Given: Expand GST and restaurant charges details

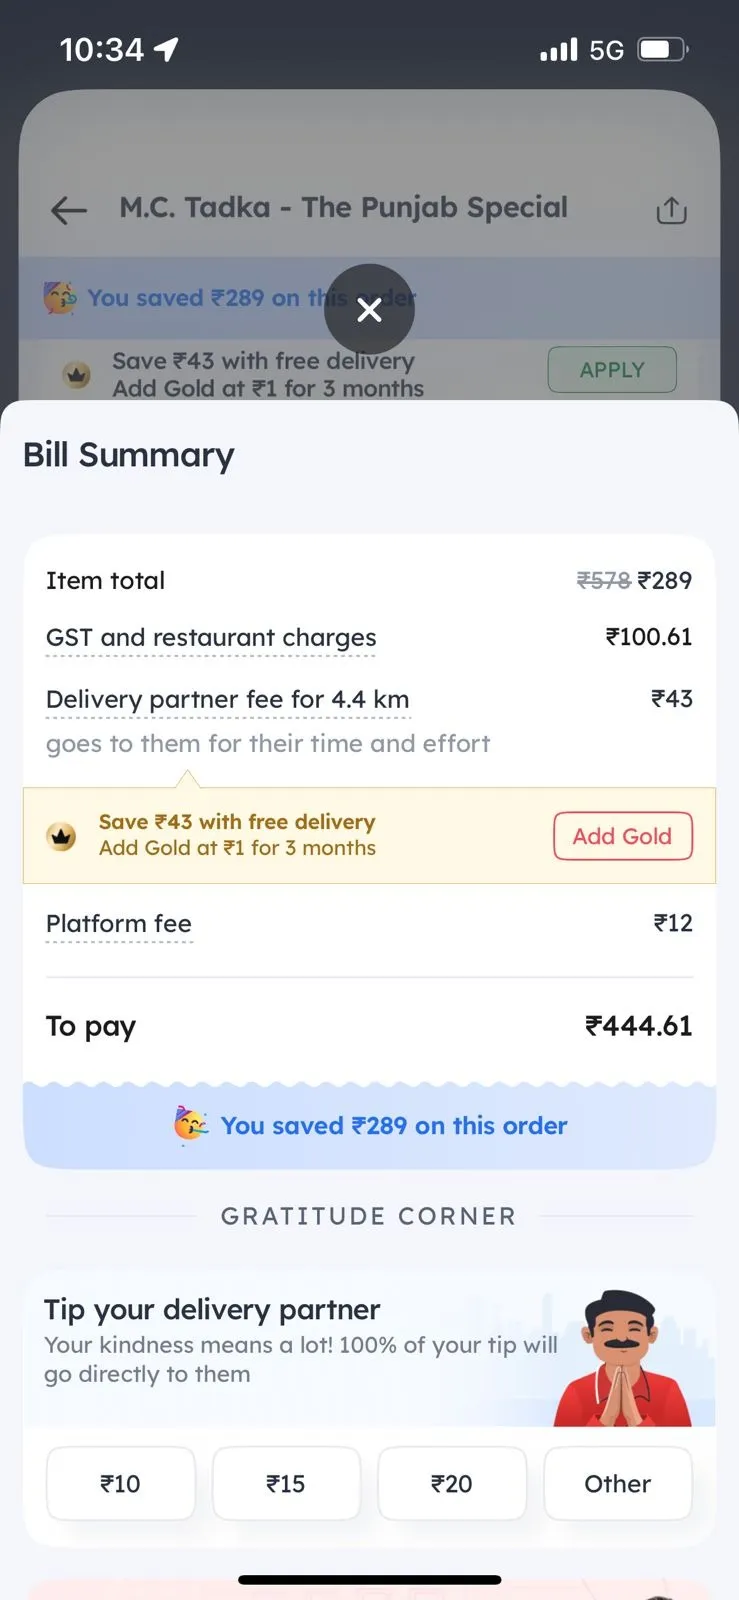Looking at the screenshot, I should point(211,638).
